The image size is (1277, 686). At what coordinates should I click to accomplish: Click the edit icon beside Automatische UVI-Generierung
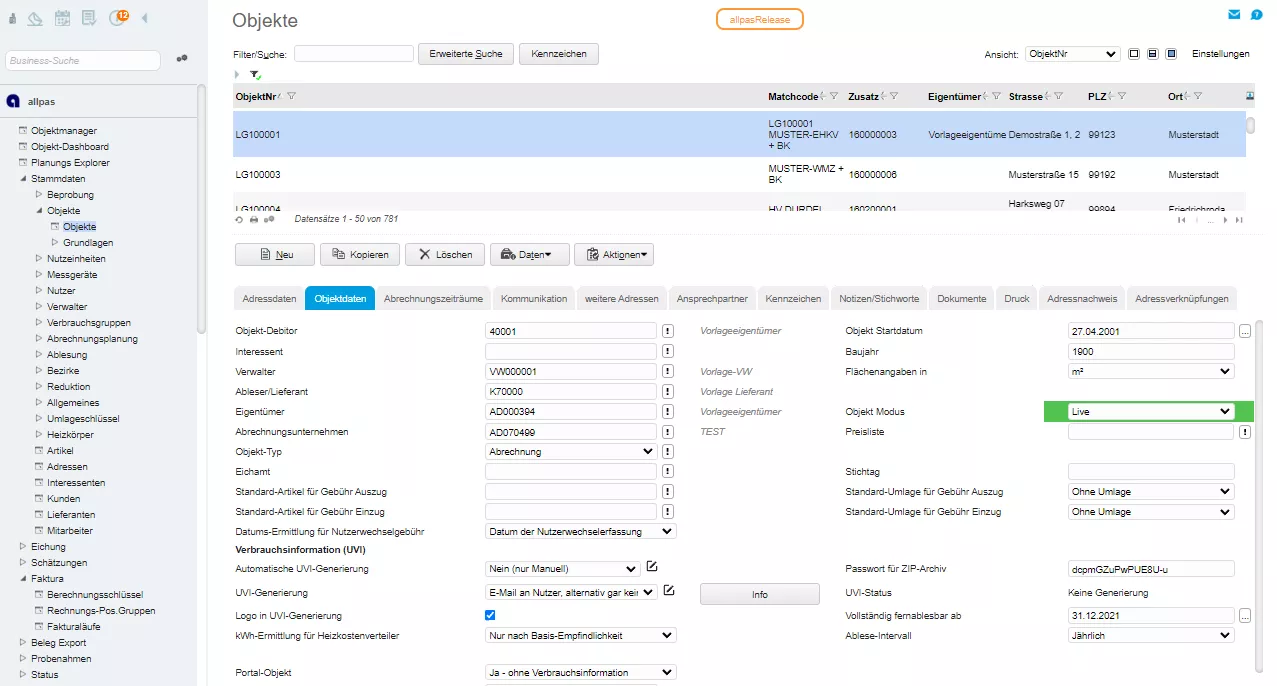coord(652,567)
